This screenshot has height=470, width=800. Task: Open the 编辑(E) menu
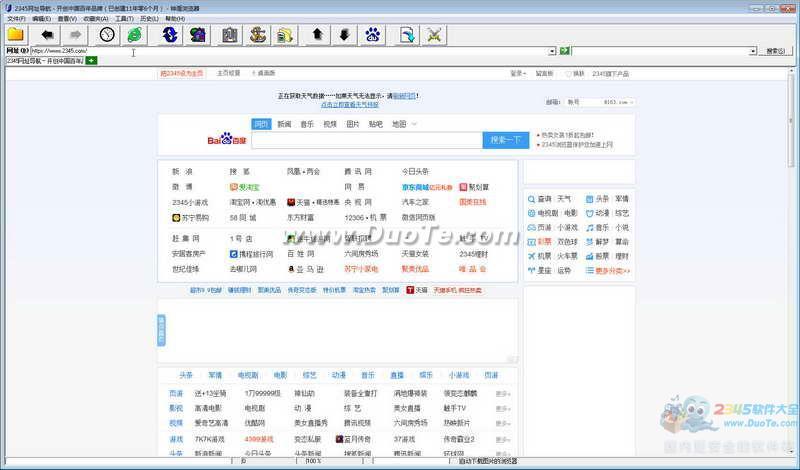point(41,19)
